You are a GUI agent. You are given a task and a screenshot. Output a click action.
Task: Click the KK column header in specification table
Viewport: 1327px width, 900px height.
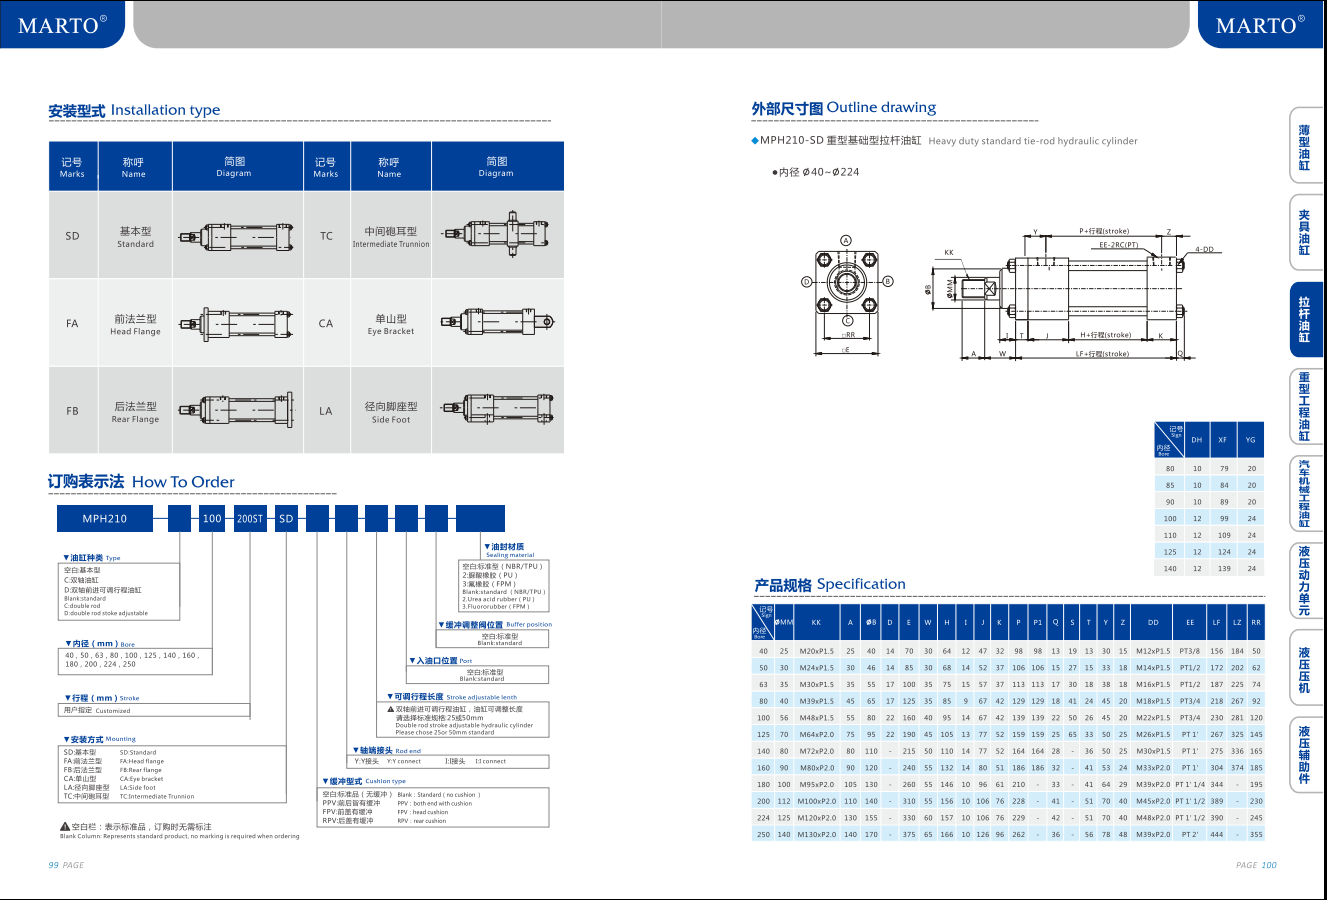816,622
